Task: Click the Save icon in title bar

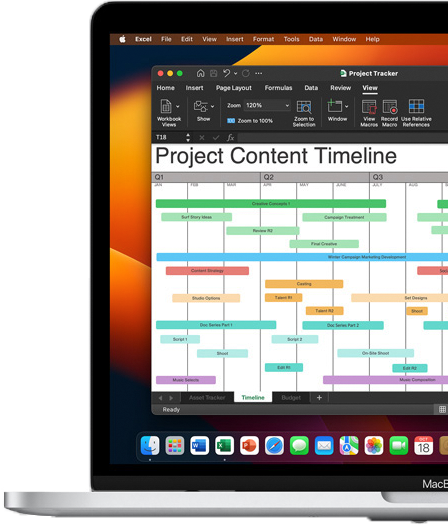Action: (214, 73)
